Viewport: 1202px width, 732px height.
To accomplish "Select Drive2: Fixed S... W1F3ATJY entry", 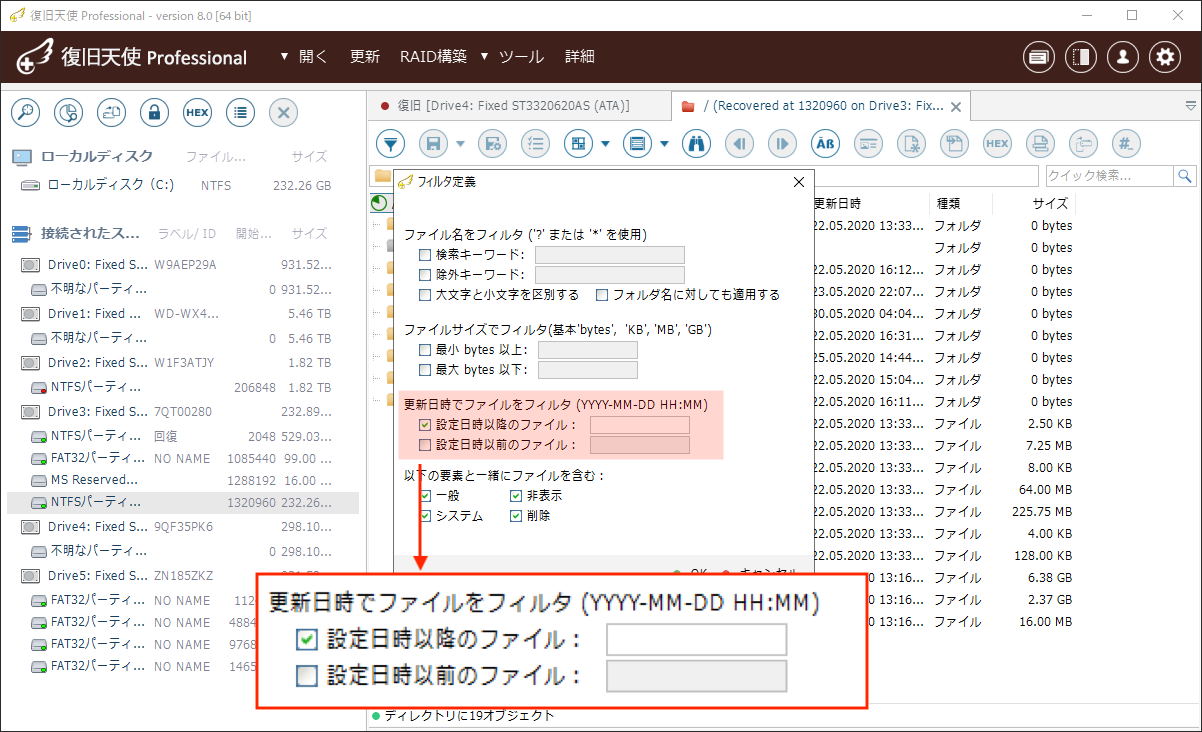I will point(182,363).
